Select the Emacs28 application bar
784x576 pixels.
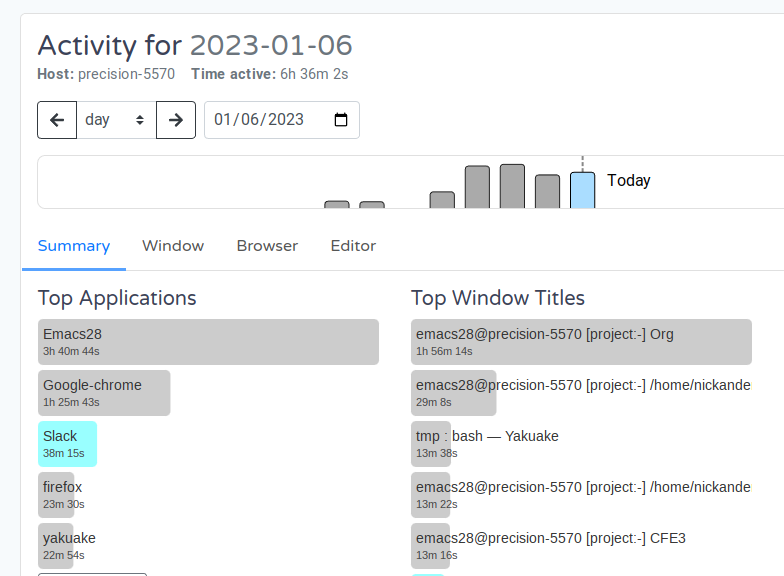pos(208,342)
